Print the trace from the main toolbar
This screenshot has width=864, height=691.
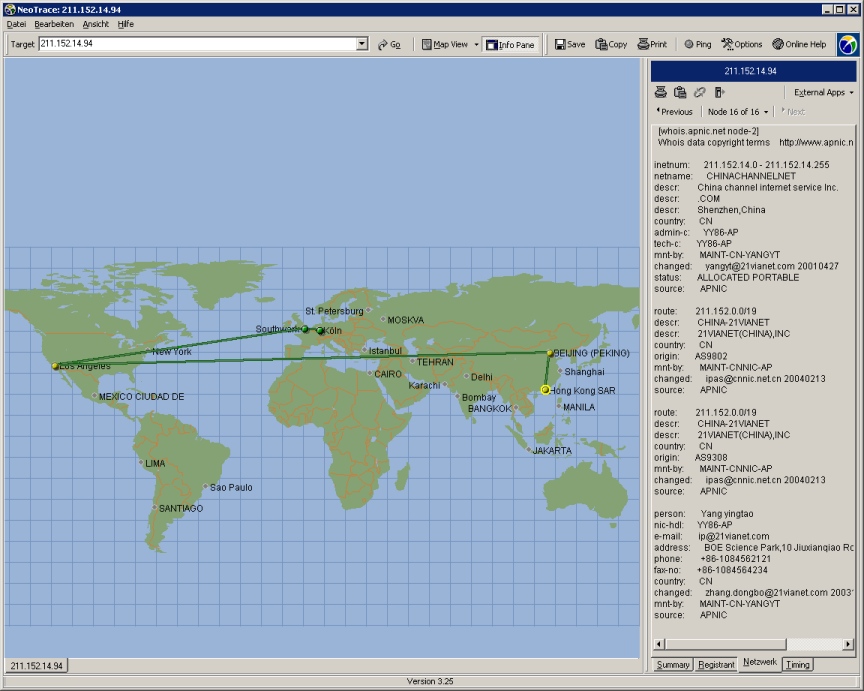coord(652,44)
